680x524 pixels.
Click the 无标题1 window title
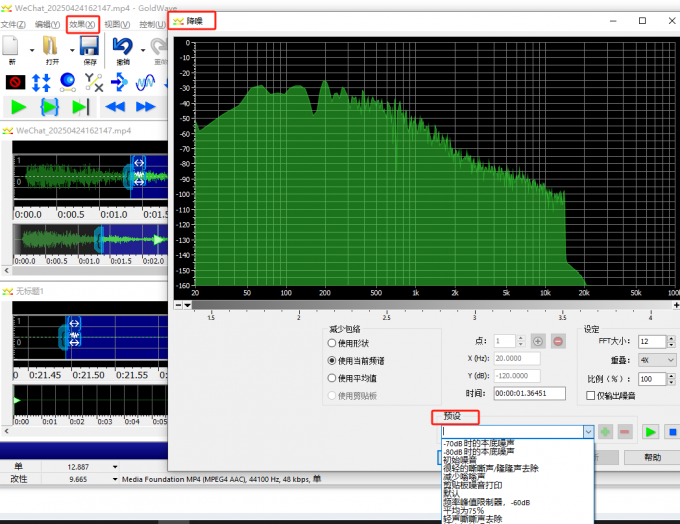click(x=29, y=291)
